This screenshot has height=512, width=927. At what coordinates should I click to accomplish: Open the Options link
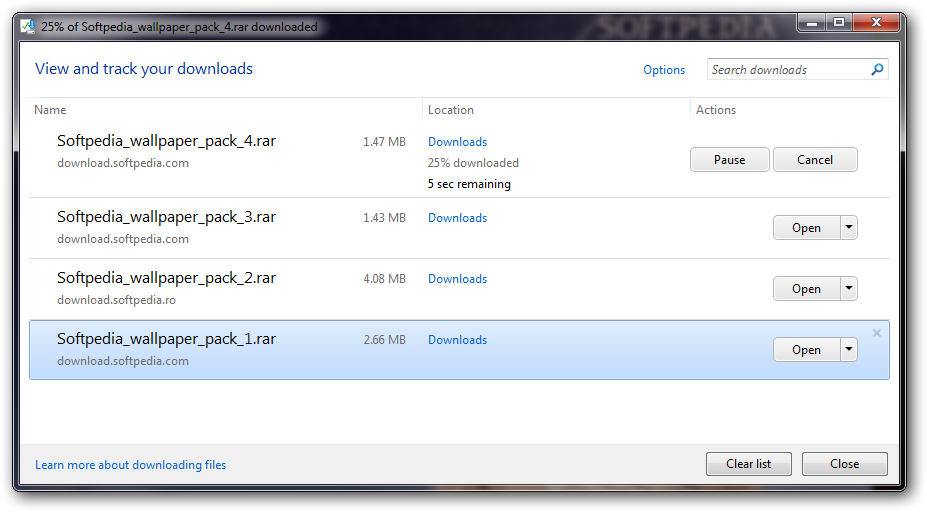click(x=664, y=70)
